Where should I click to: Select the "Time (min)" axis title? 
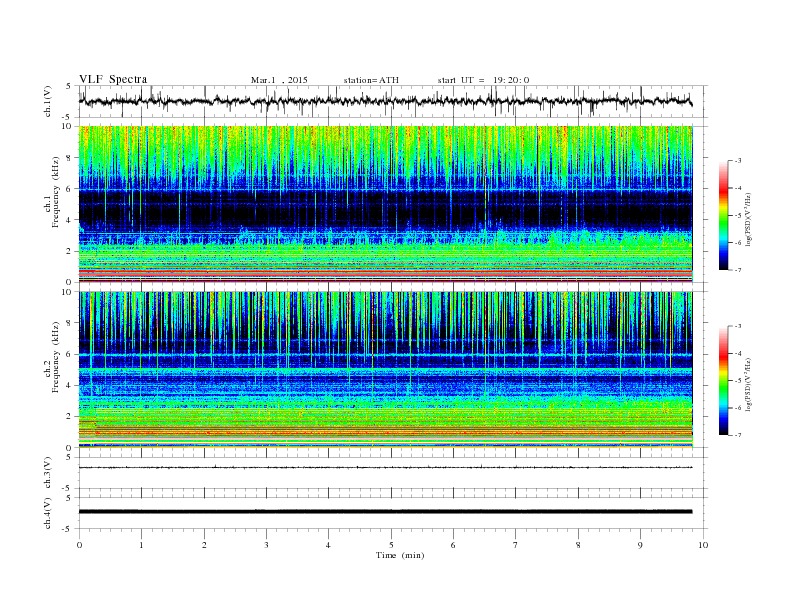(400, 555)
